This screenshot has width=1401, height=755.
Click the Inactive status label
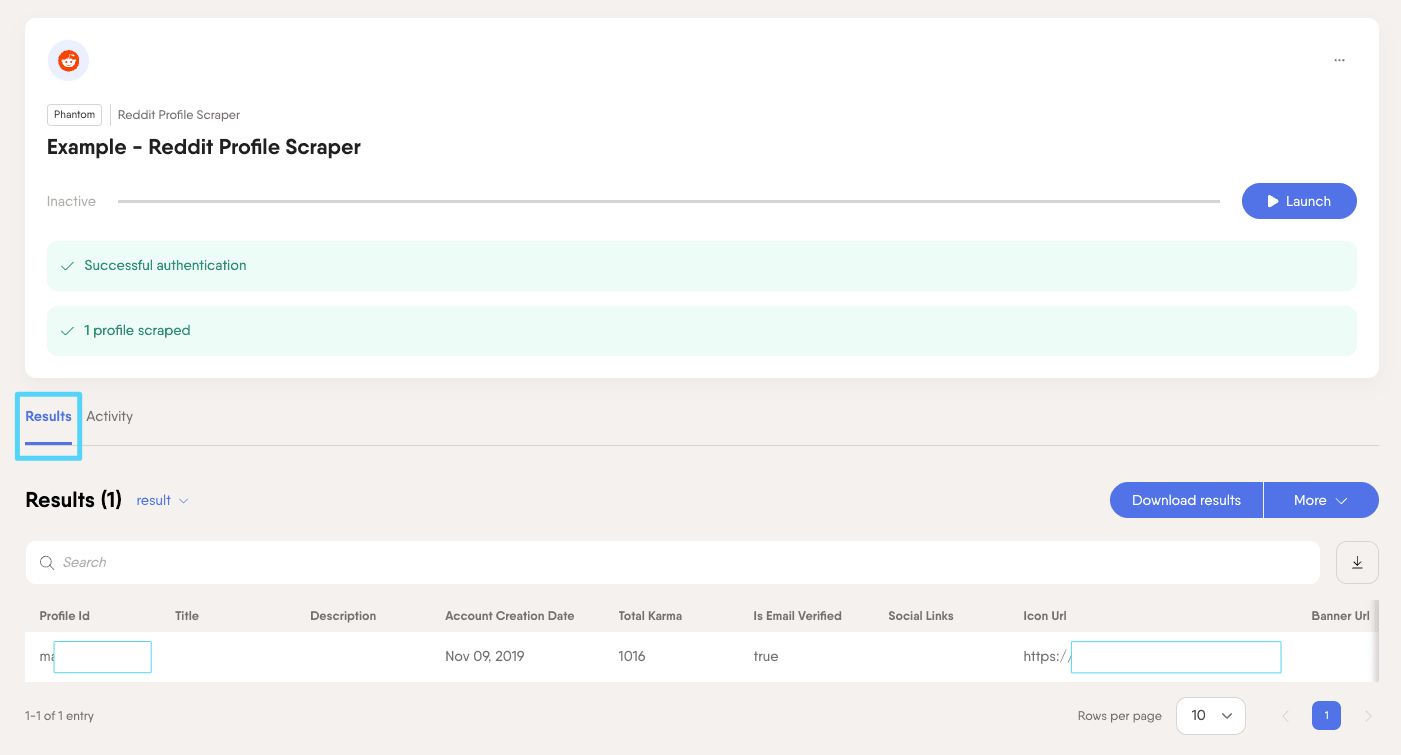pyautogui.click(x=71, y=201)
